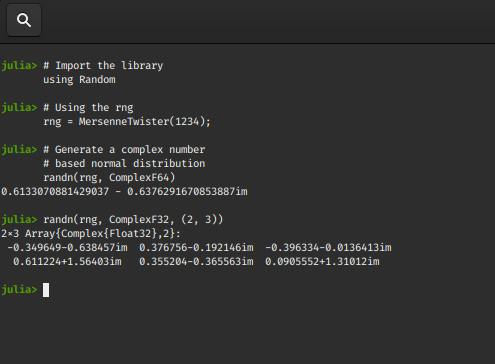Click the value 0.0905552+1.31012im
Image resolution: width=495 pixels, height=364 pixels.
(322, 262)
